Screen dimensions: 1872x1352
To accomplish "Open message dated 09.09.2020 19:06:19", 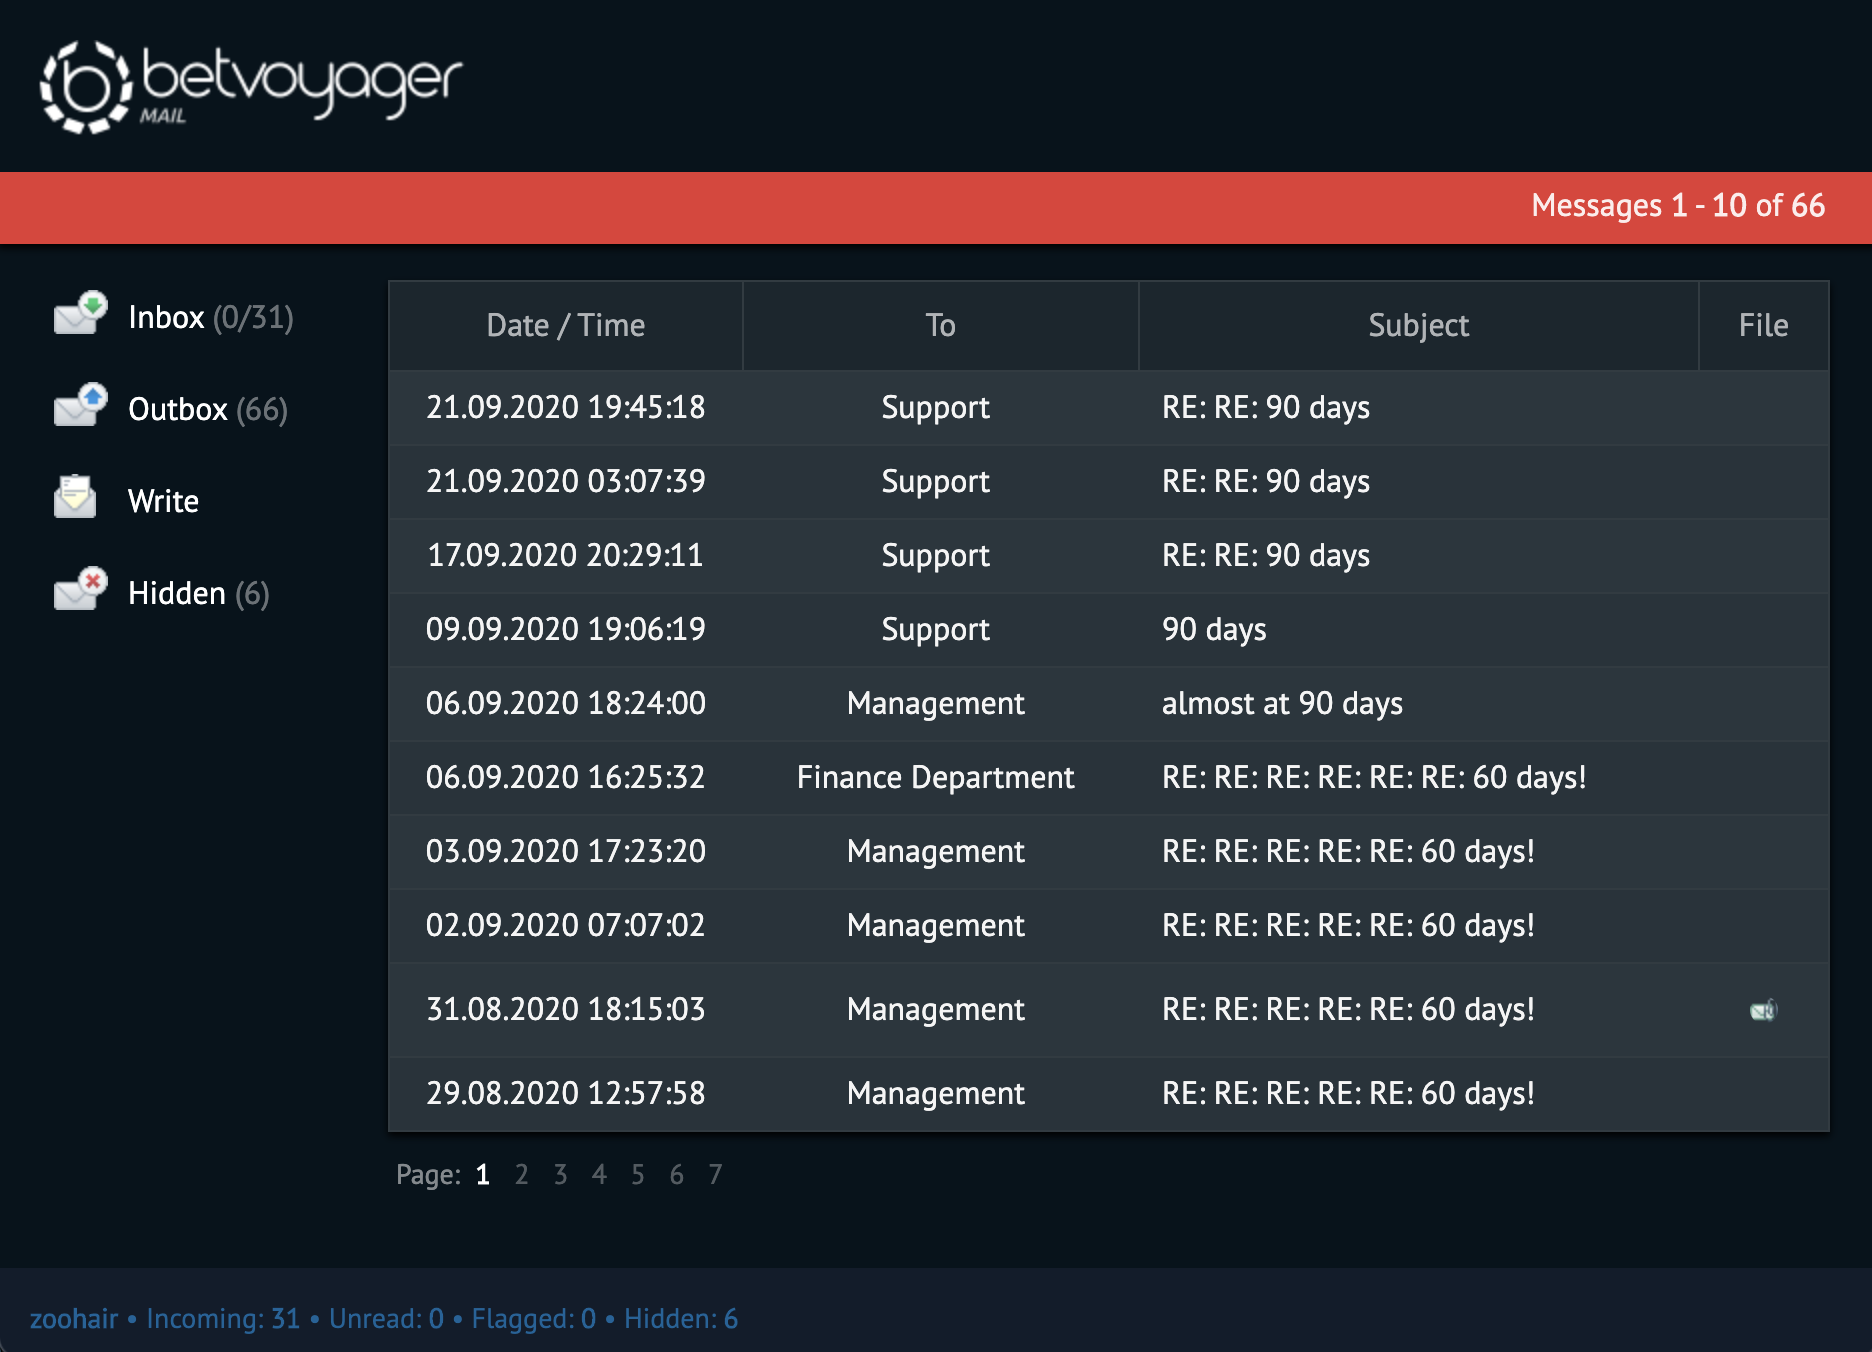I will [x=1108, y=630].
